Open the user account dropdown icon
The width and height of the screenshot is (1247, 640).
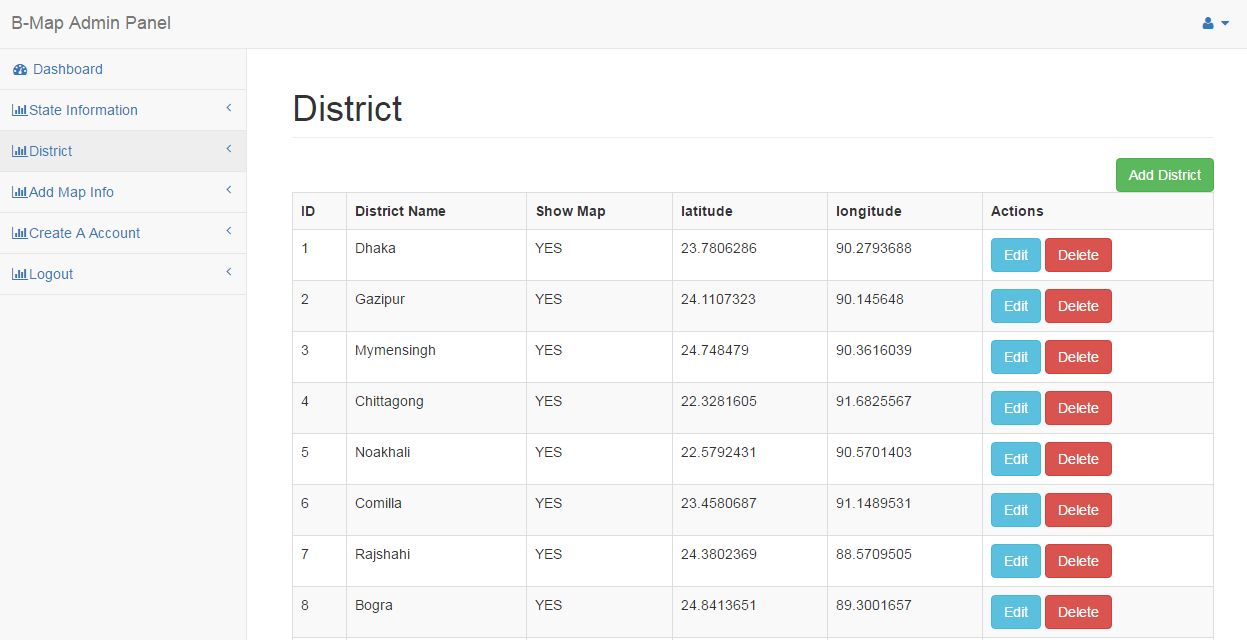(x=1215, y=23)
